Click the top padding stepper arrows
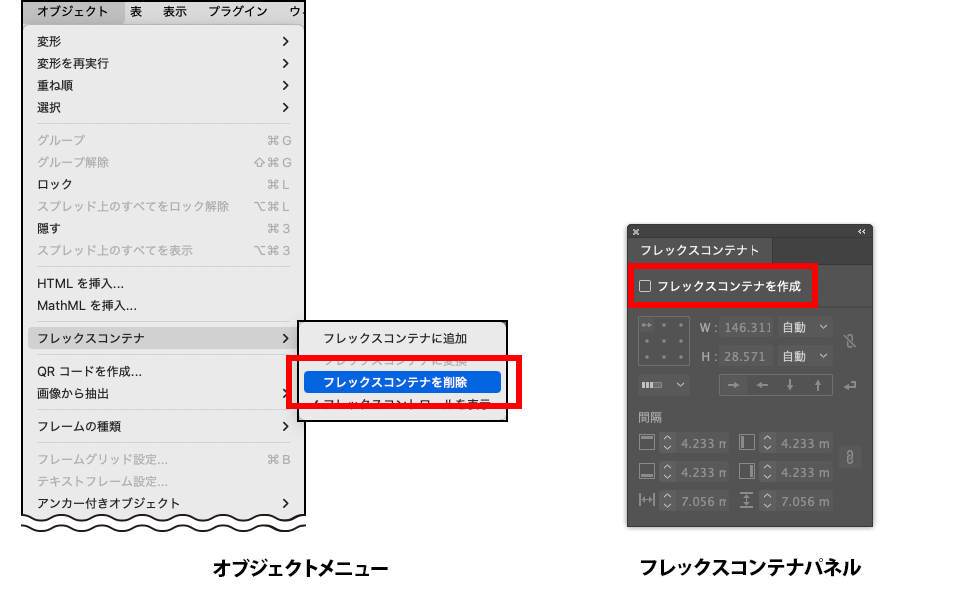 click(668, 443)
